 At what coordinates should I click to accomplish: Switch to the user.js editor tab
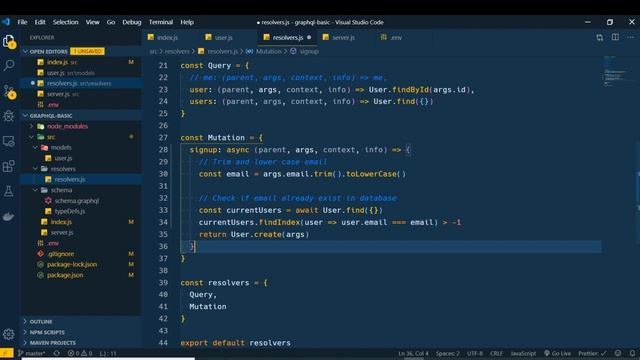tap(224, 38)
